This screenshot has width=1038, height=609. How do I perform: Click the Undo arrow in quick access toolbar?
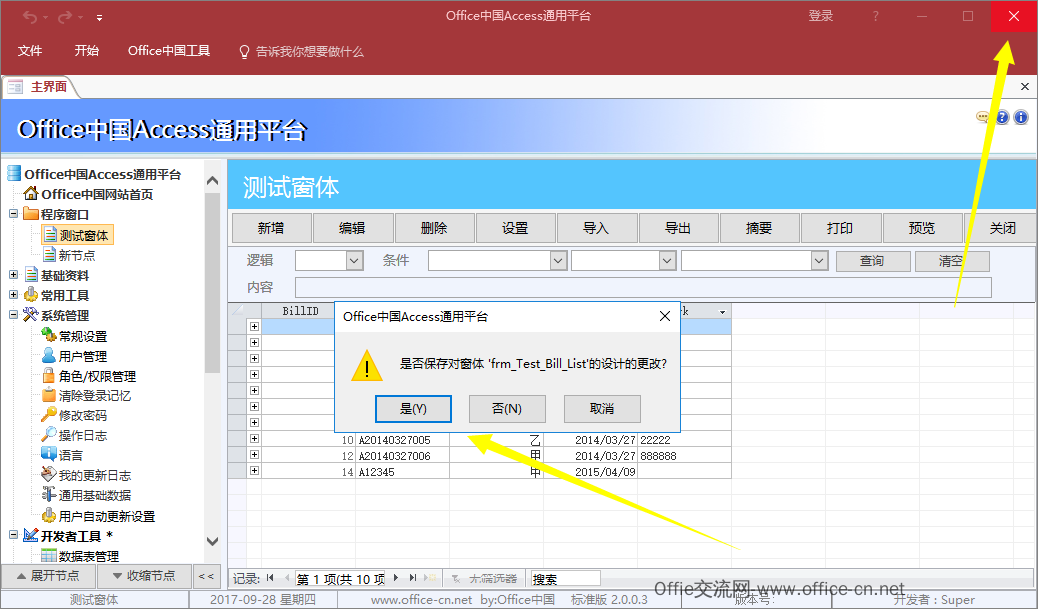click(29, 17)
